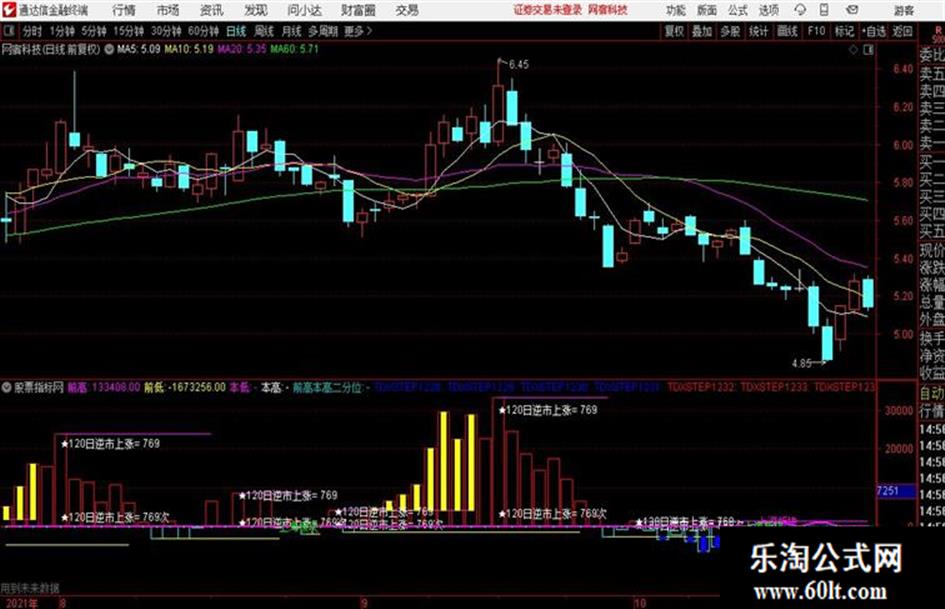Screen dimensions: 945x609
Task: Open the F10 company info button
Action: [x=816, y=31]
